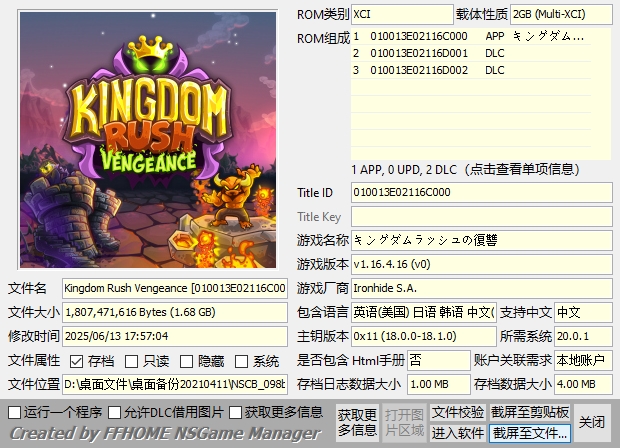The image size is (620, 448).
Task: Select ROM row 010013E02116D002 DLC
Action: (471, 70)
